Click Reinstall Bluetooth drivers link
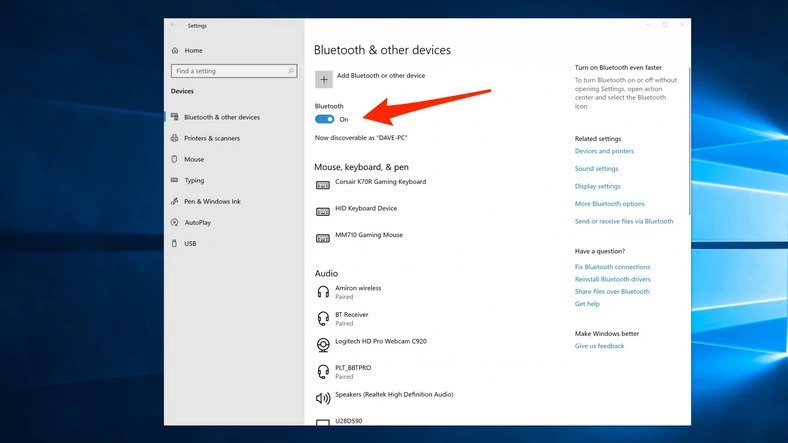Viewport: 788px width, 443px height. click(x=613, y=279)
